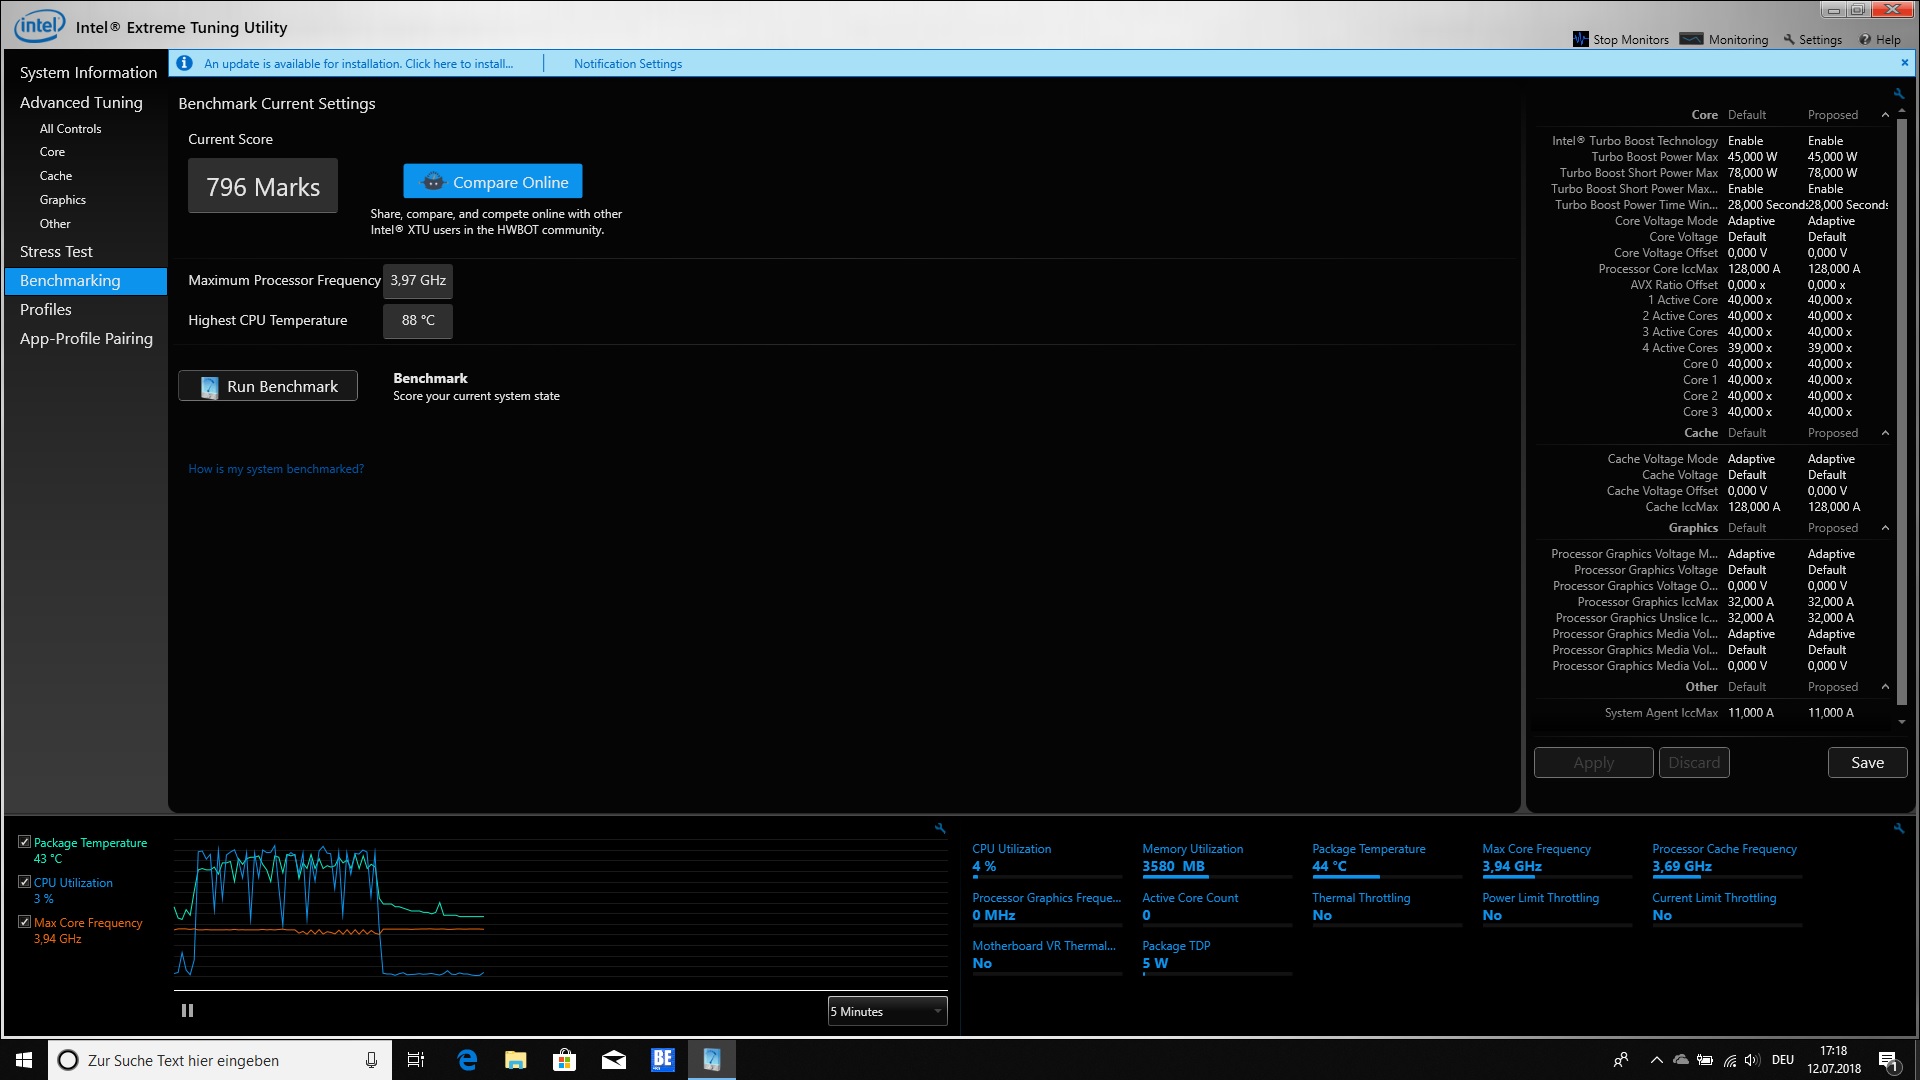Disable Max Core Frequency graph checkbox
This screenshot has width=1920, height=1080.
click(x=24, y=922)
